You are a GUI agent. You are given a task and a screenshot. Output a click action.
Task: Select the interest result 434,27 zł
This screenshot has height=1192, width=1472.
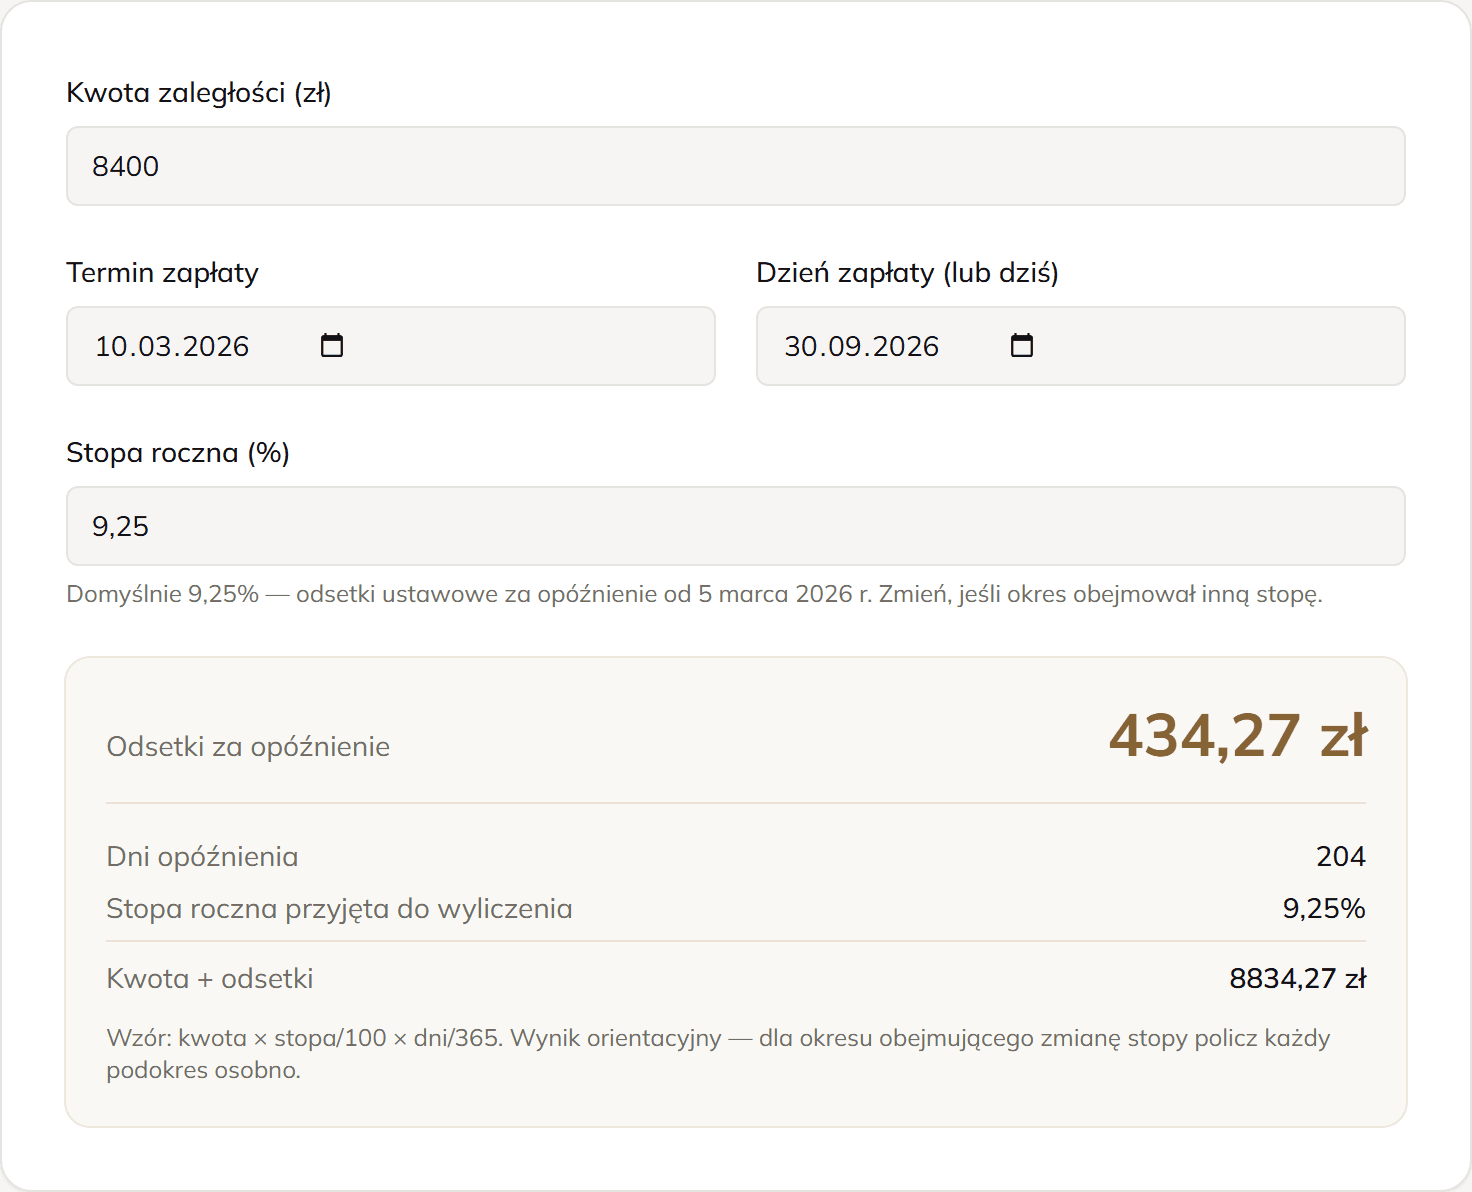(1237, 736)
